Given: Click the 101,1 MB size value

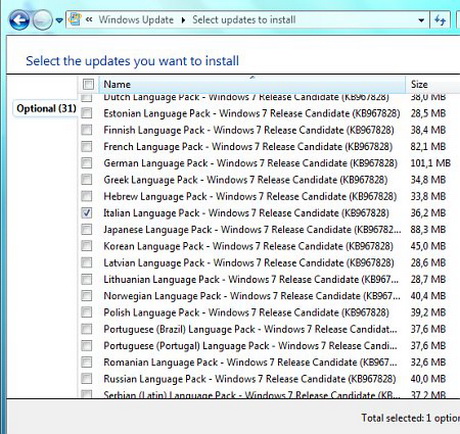Looking at the screenshot, I should [x=431, y=163].
